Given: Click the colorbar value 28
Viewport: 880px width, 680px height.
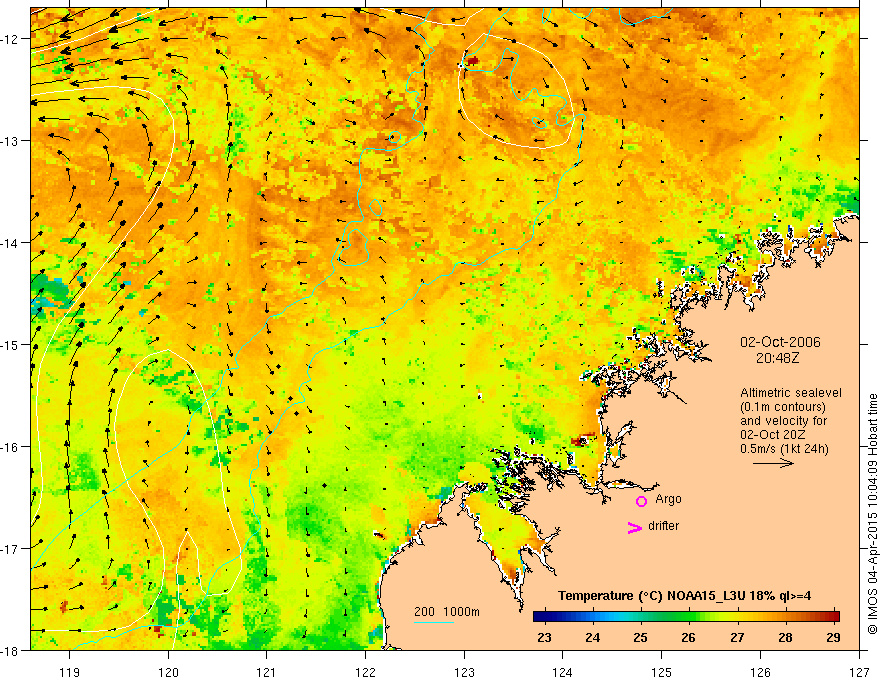Looking at the screenshot, I should click(x=786, y=638).
